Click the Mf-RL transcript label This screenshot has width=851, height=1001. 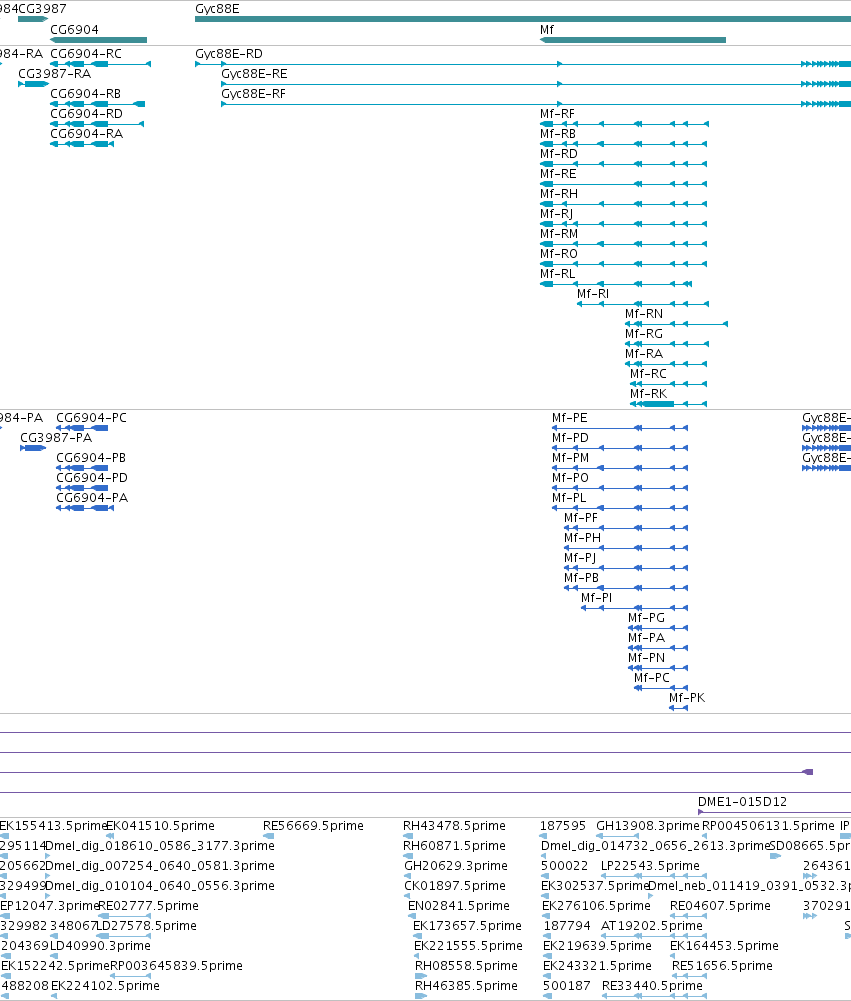click(557, 274)
